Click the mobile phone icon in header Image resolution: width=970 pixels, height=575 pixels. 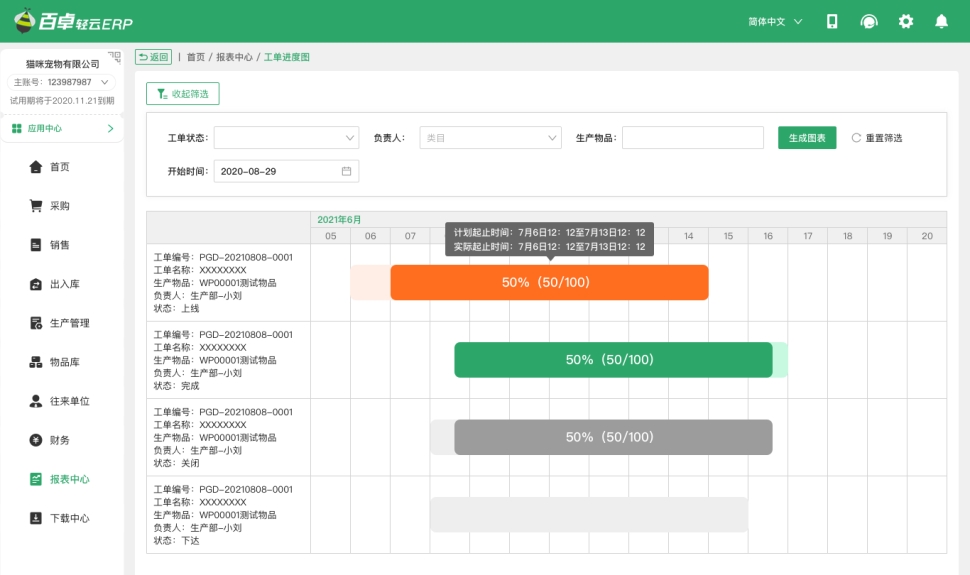832,21
